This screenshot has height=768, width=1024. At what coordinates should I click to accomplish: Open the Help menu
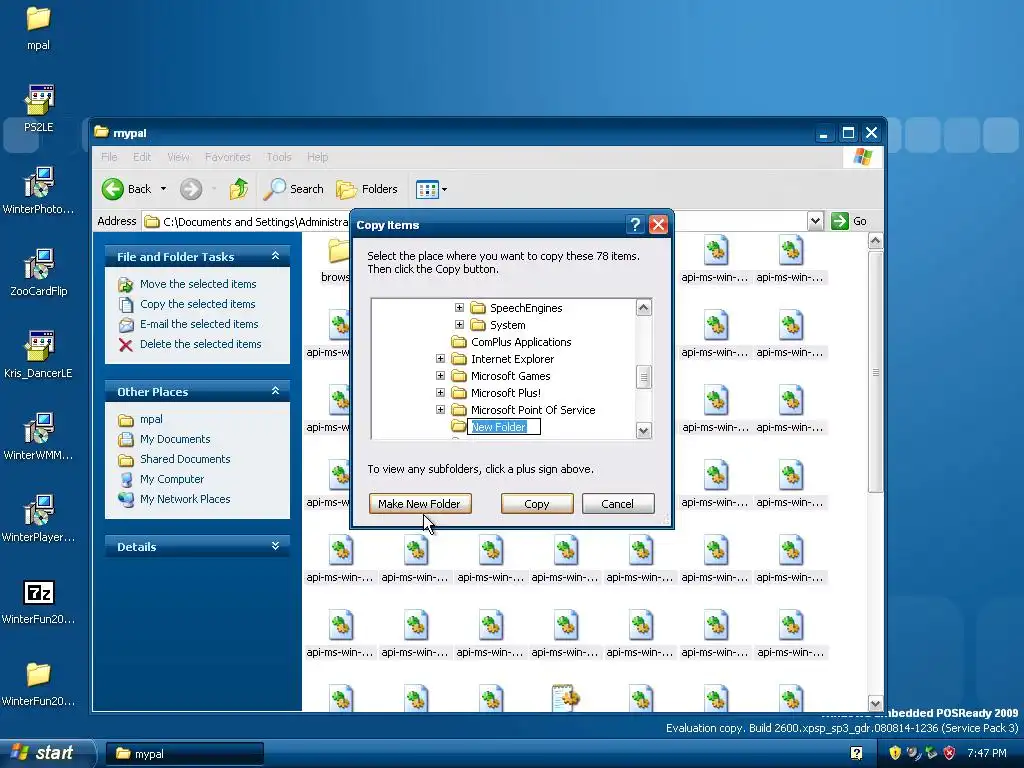tap(317, 157)
